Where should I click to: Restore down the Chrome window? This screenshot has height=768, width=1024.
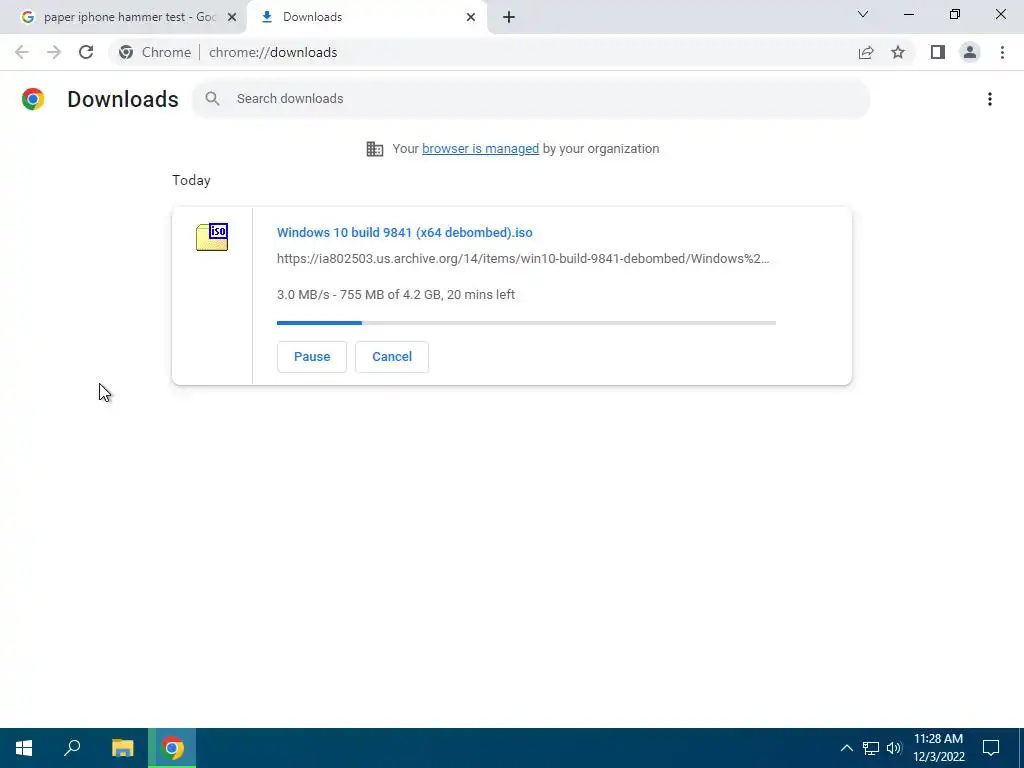pyautogui.click(x=955, y=14)
